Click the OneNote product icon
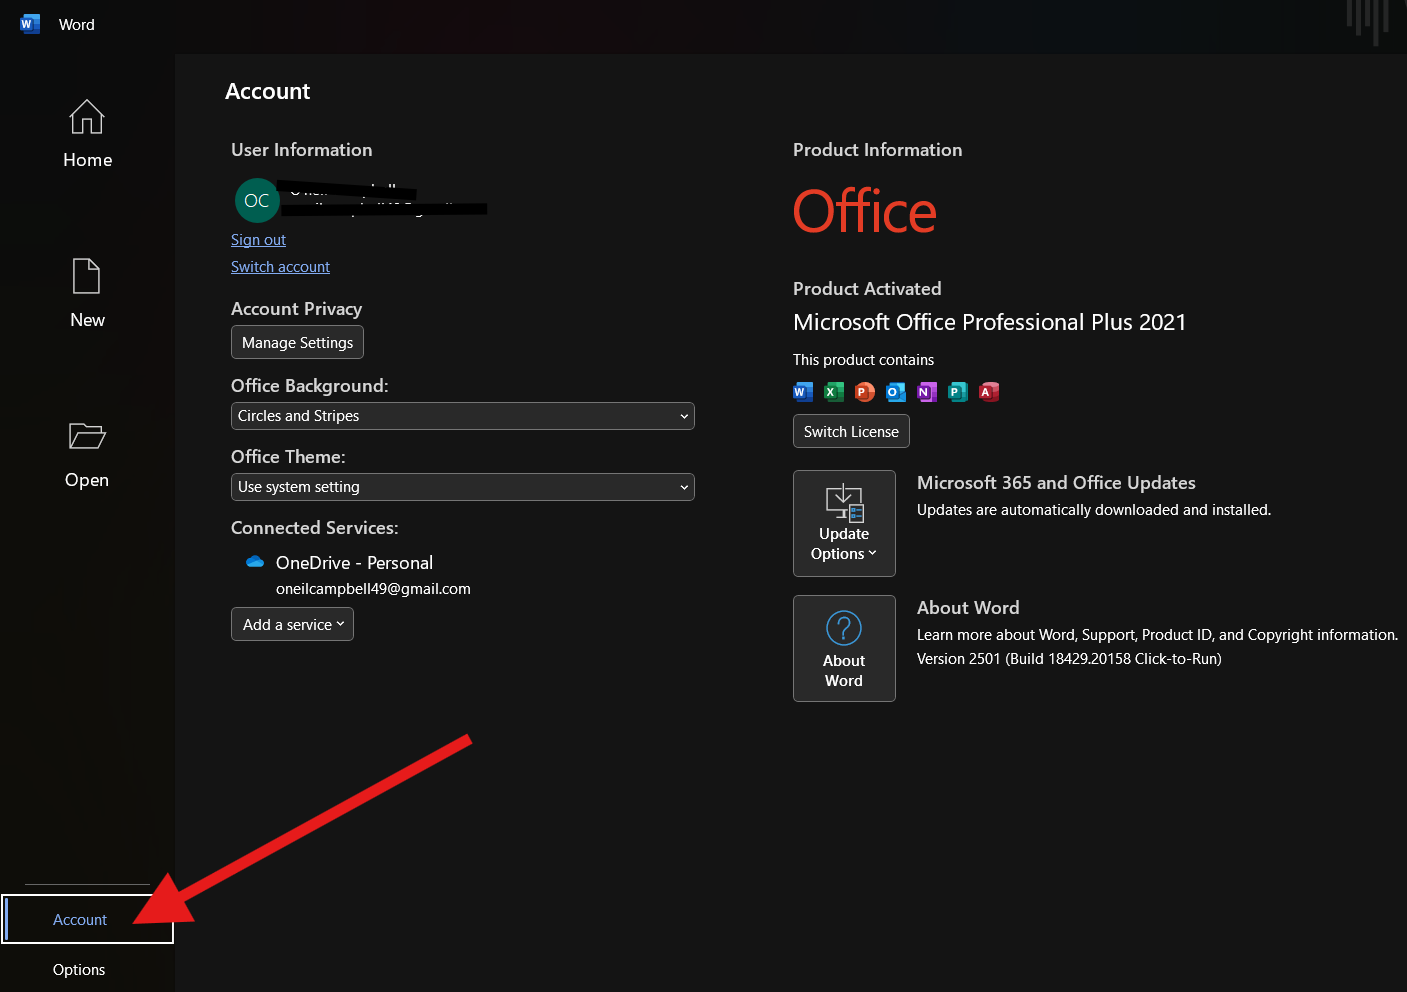 pos(927,392)
